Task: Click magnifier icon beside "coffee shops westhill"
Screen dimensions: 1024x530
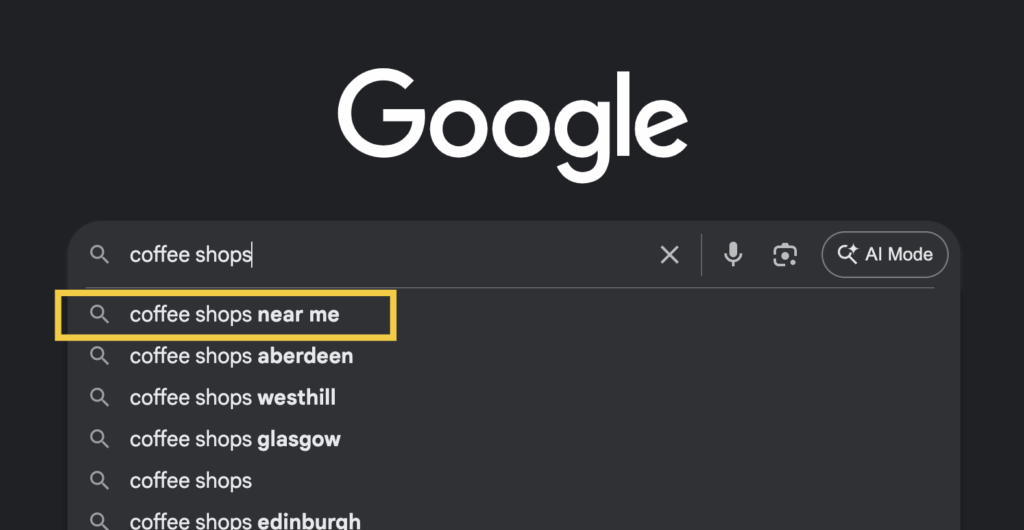Action: coord(99,397)
